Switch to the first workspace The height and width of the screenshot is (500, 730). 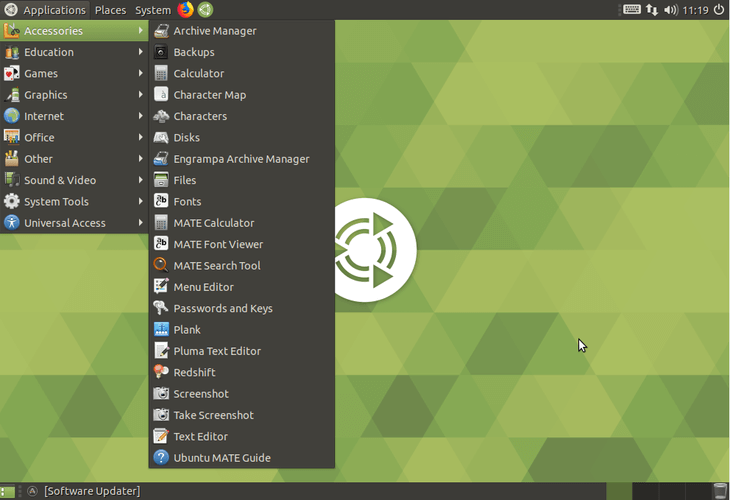coord(619,492)
